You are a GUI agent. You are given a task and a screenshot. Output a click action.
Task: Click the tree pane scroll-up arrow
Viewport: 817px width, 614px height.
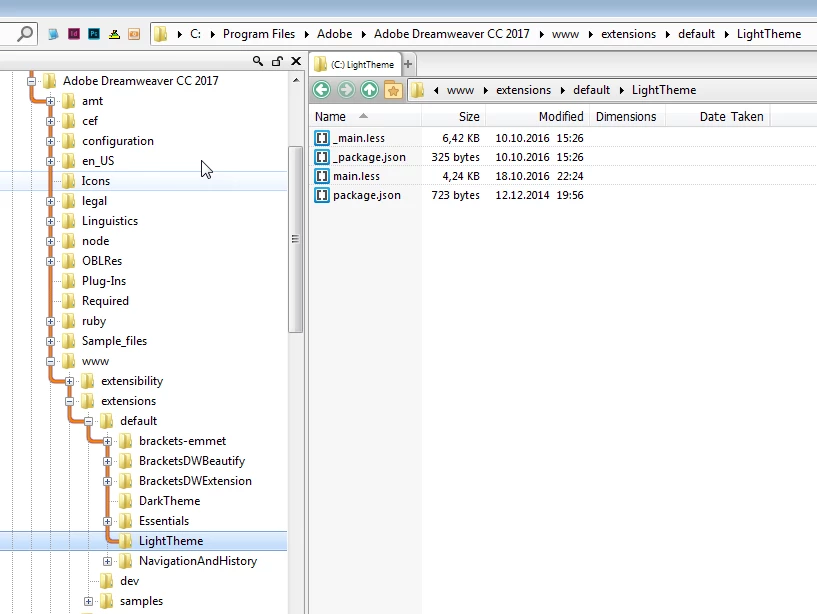(x=296, y=80)
